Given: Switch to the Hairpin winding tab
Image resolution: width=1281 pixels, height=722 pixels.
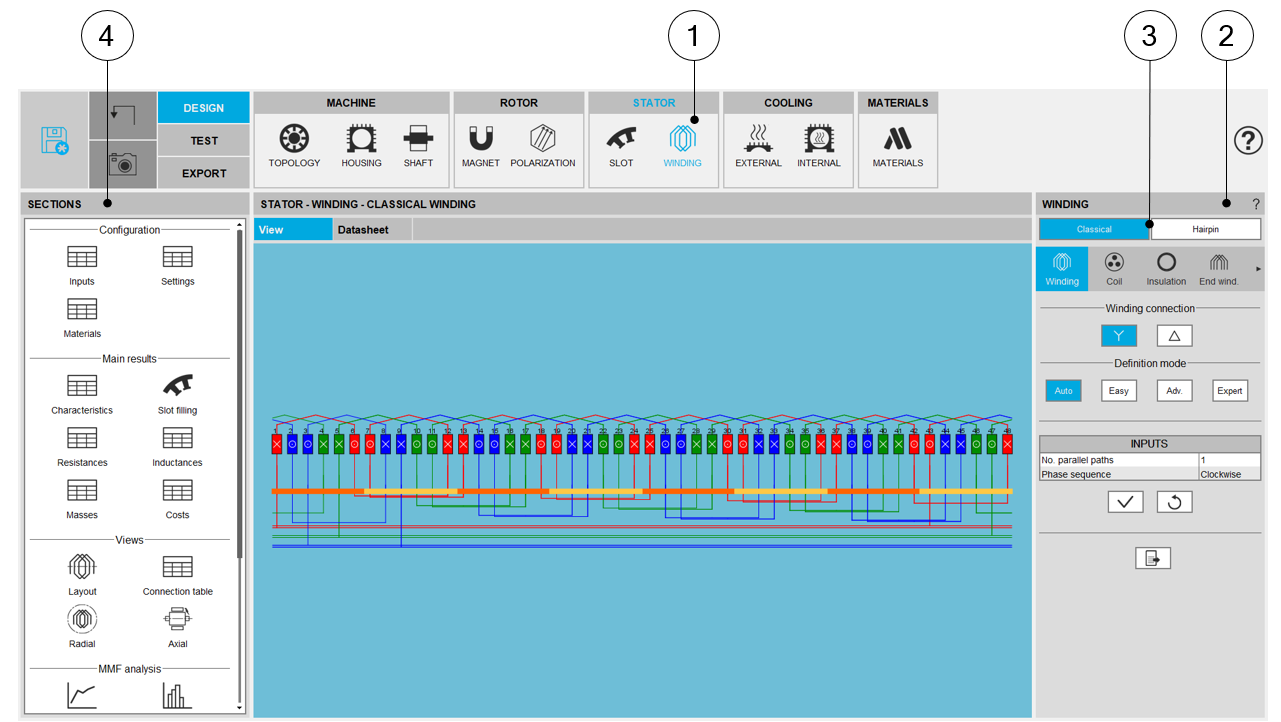Looking at the screenshot, I should coord(1205,229).
